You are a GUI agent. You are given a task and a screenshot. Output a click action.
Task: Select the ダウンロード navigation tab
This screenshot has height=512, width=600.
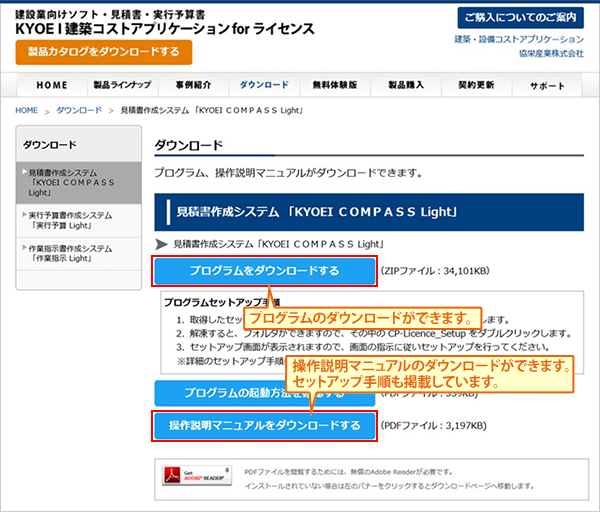[x=264, y=85]
